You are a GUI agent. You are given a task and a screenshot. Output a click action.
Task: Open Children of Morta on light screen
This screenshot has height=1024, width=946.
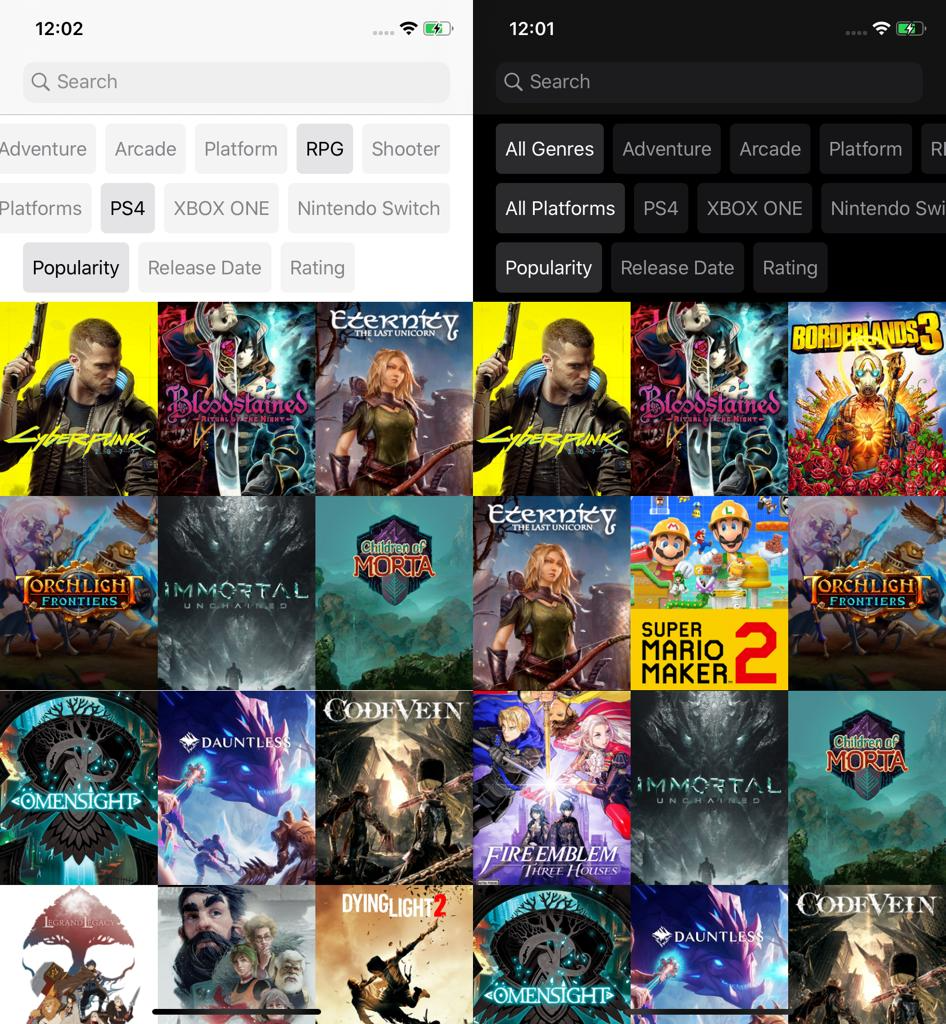pyautogui.click(x=394, y=593)
